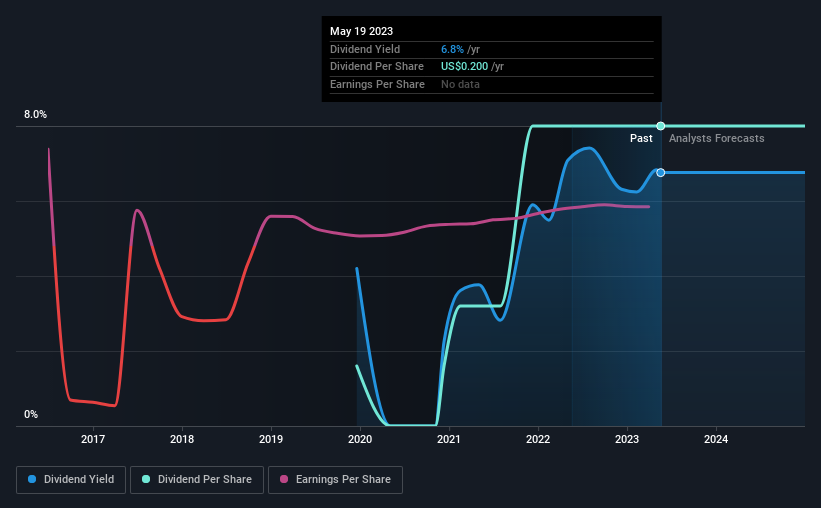Click the teal Dividend Per Share legend dot
The width and height of the screenshot is (821, 508).
[146, 479]
